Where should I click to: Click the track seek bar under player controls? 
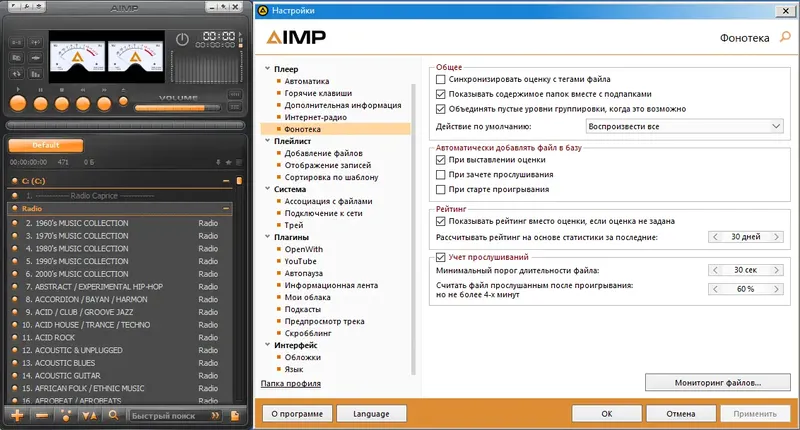[125, 125]
